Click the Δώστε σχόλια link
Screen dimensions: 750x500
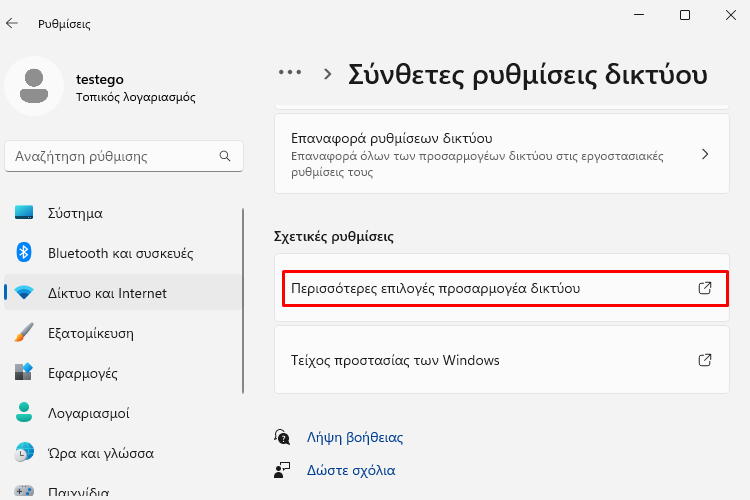(351, 470)
